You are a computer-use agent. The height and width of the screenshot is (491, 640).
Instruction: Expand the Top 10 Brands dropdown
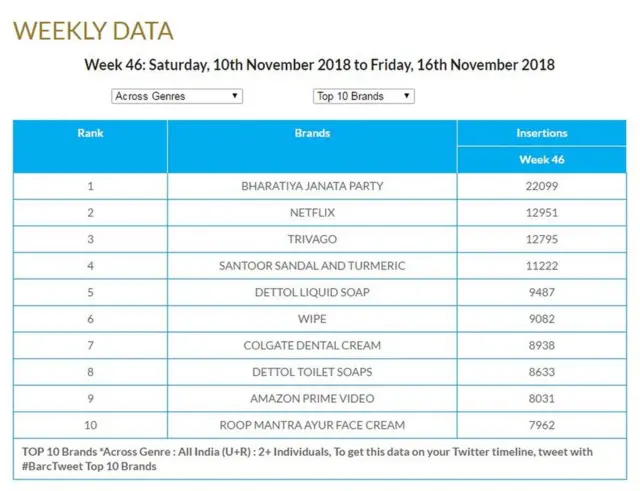[x=363, y=96]
